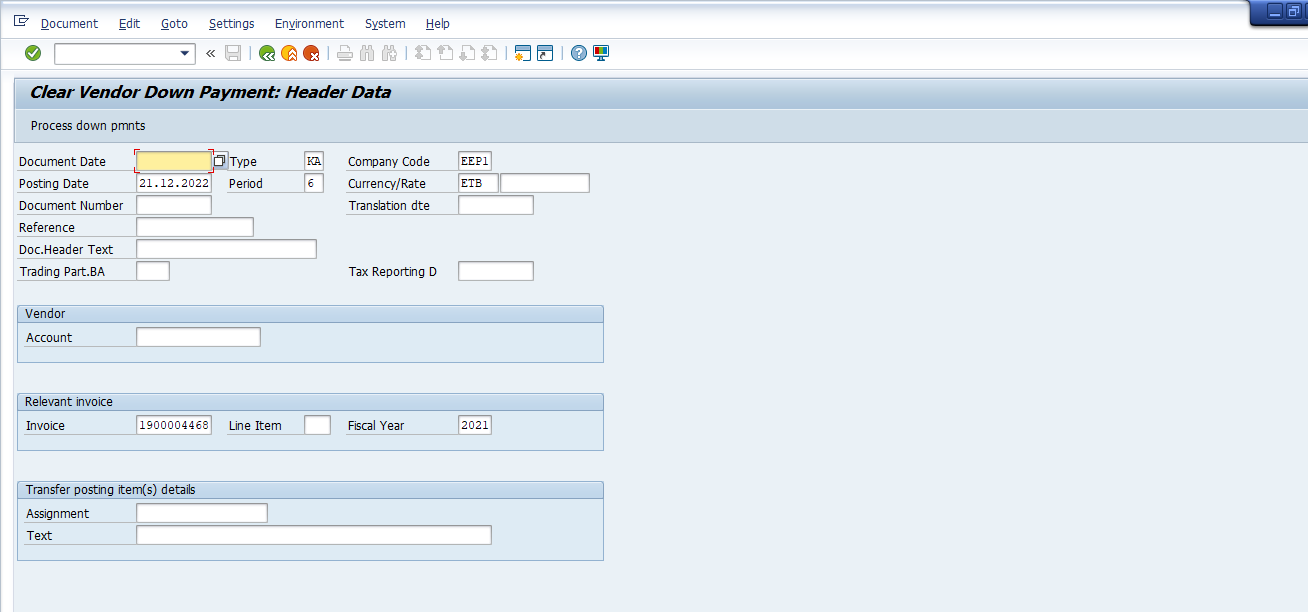Open the SAP window menu icon at the far left of the menu bar

[21, 22]
